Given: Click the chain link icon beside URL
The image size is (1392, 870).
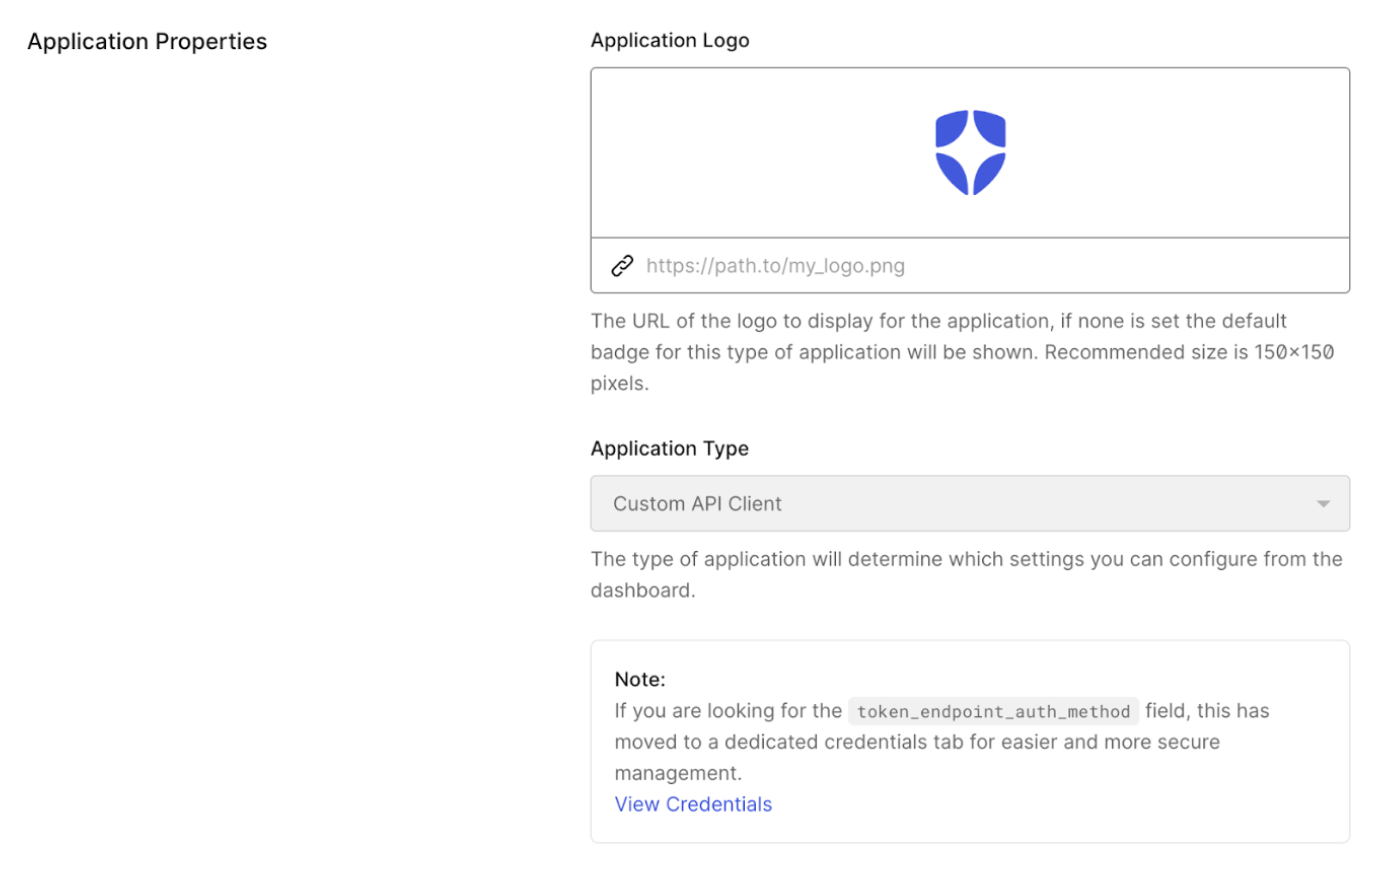Looking at the screenshot, I should point(622,265).
